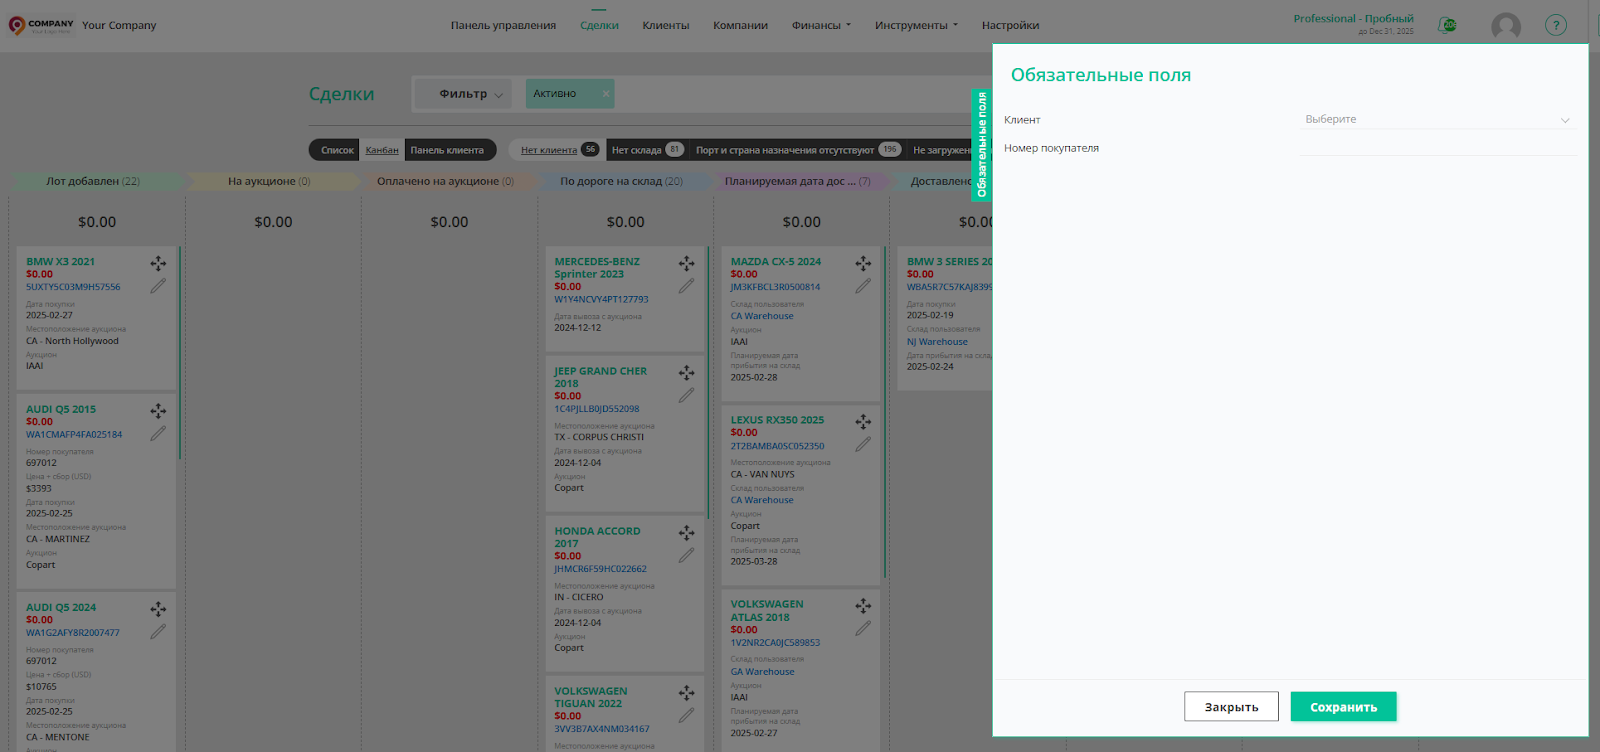Dismiss the panel with Закрыть button

1231,707
